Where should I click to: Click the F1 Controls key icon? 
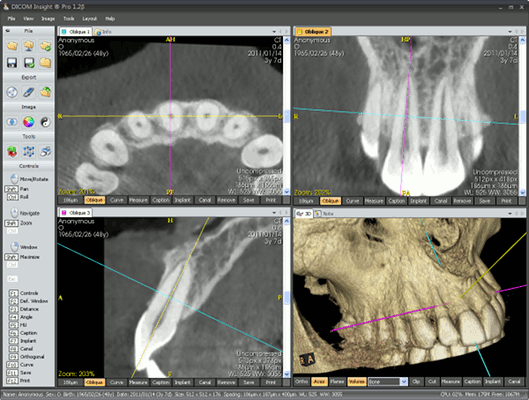tap(13, 293)
